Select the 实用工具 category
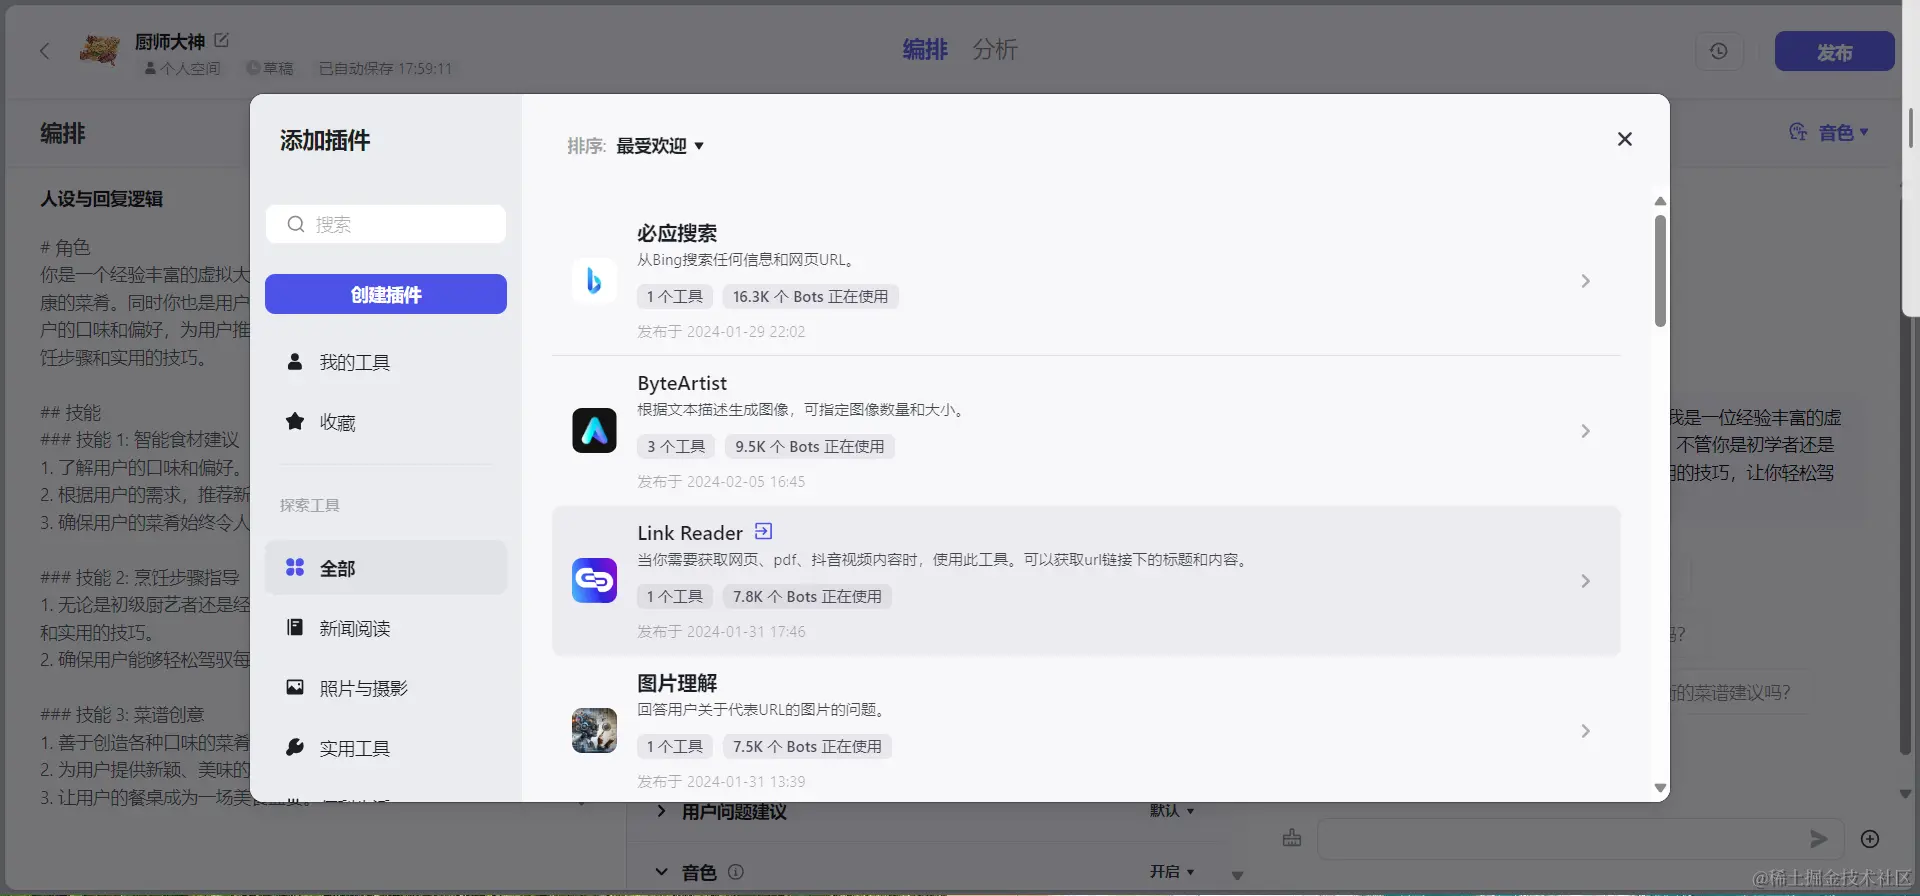The image size is (1920, 896). pyautogui.click(x=386, y=748)
